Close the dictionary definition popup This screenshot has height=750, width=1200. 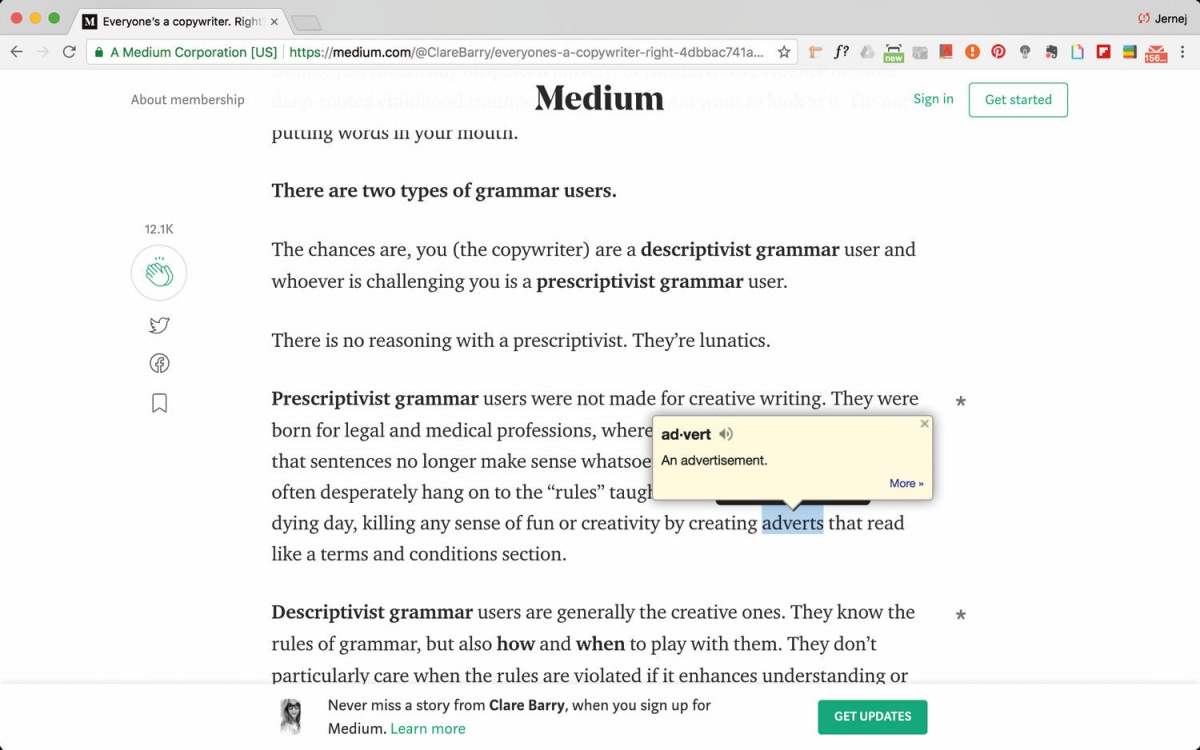[x=924, y=424]
